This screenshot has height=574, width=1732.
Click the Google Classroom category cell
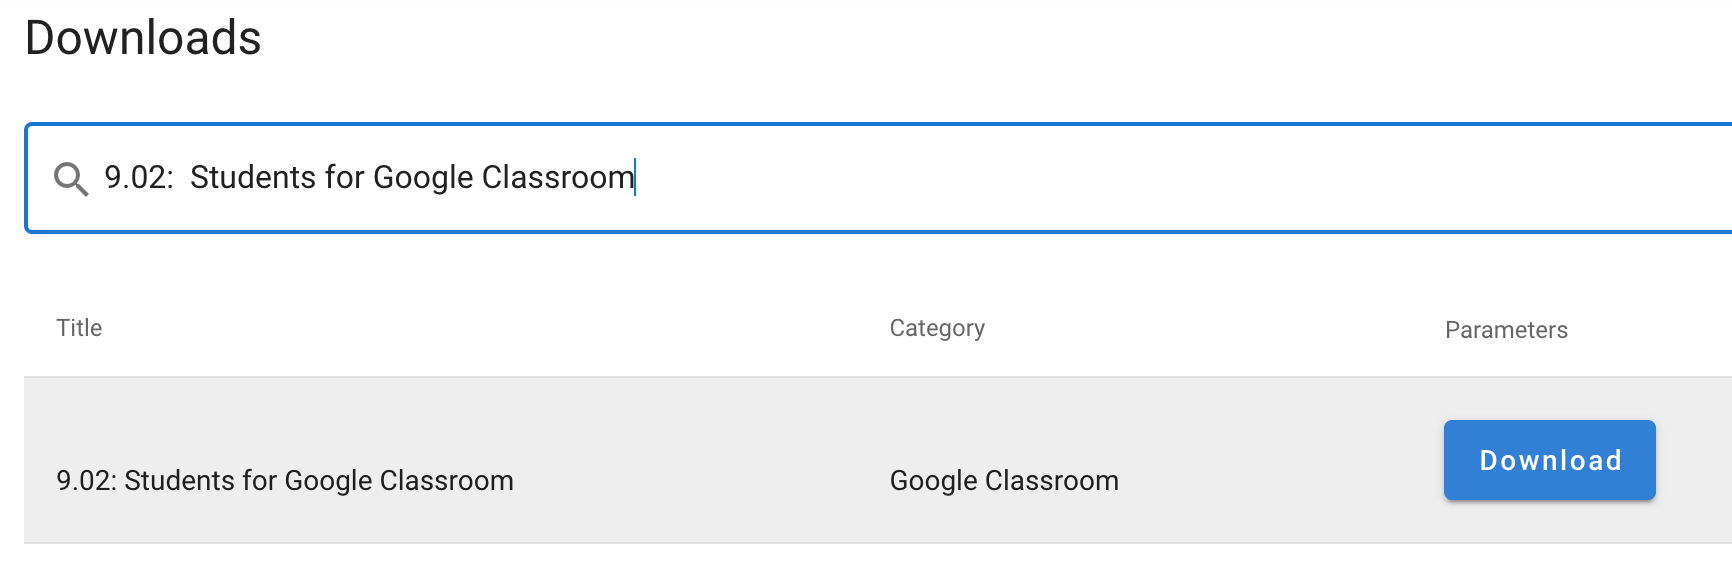[1004, 481]
